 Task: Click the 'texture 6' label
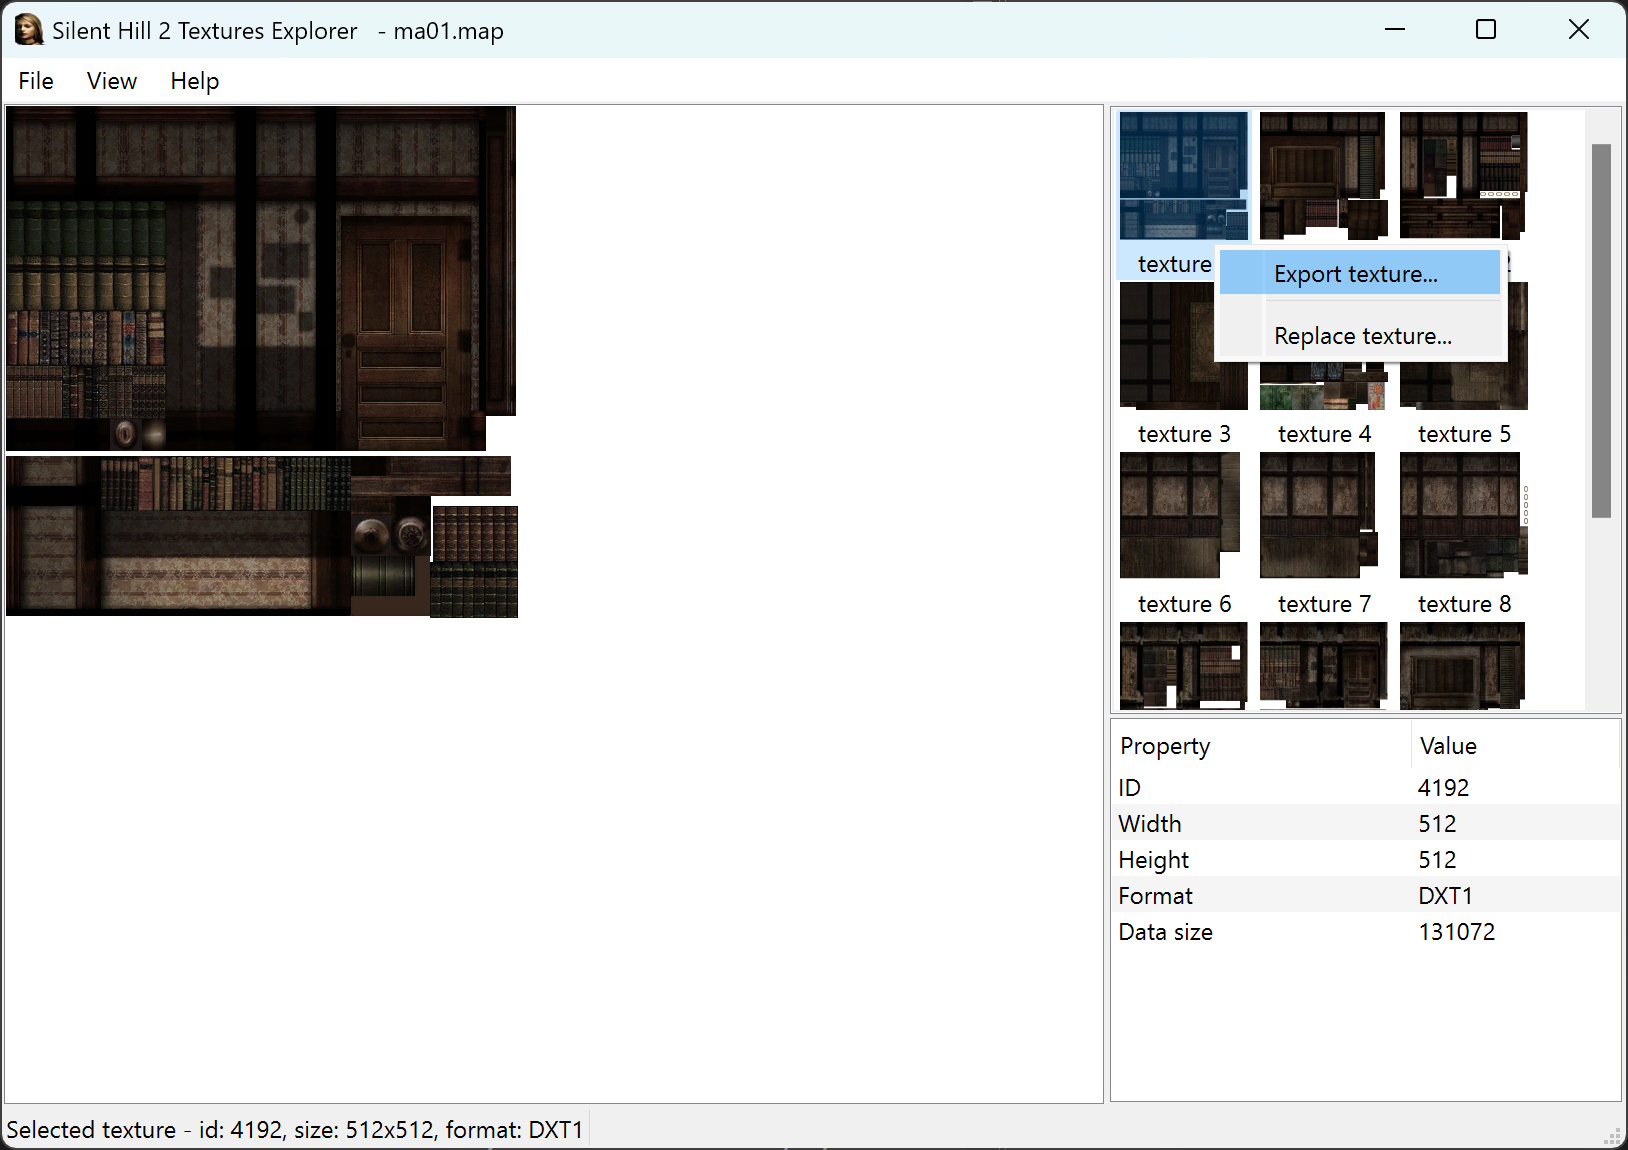[x=1184, y=604]
